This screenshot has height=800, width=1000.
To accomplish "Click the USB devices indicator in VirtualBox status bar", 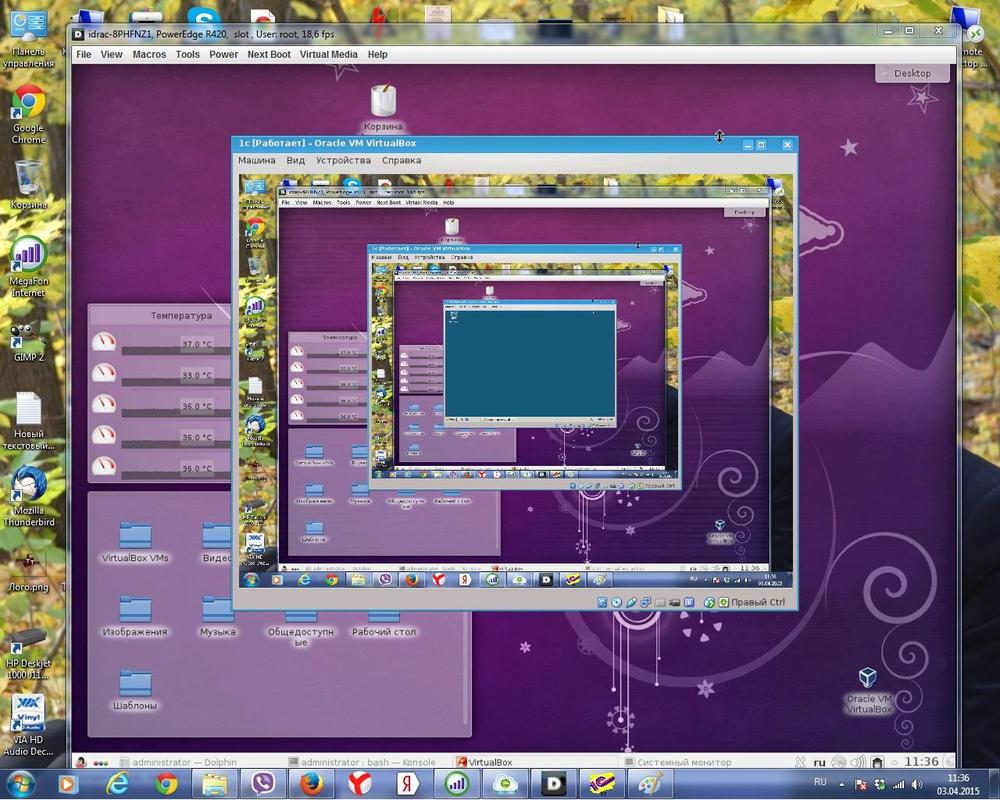I will point(631,602).
